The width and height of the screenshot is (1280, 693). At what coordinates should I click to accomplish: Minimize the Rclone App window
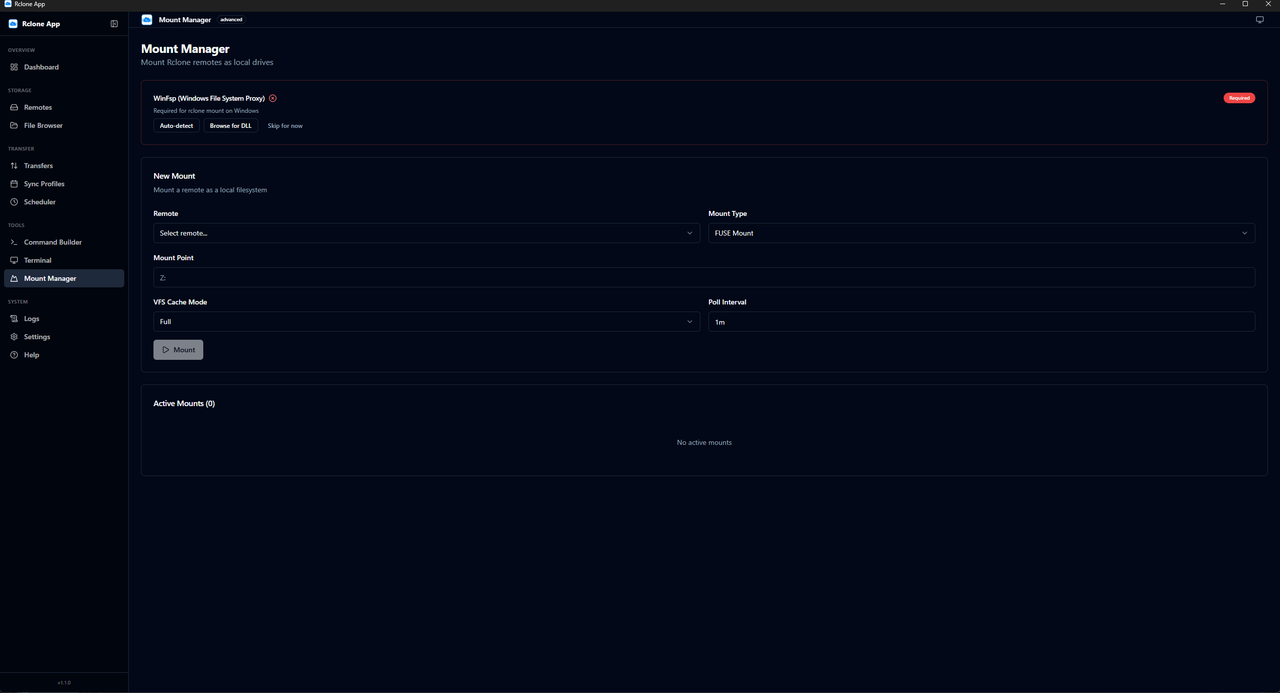click(1222, 4)
